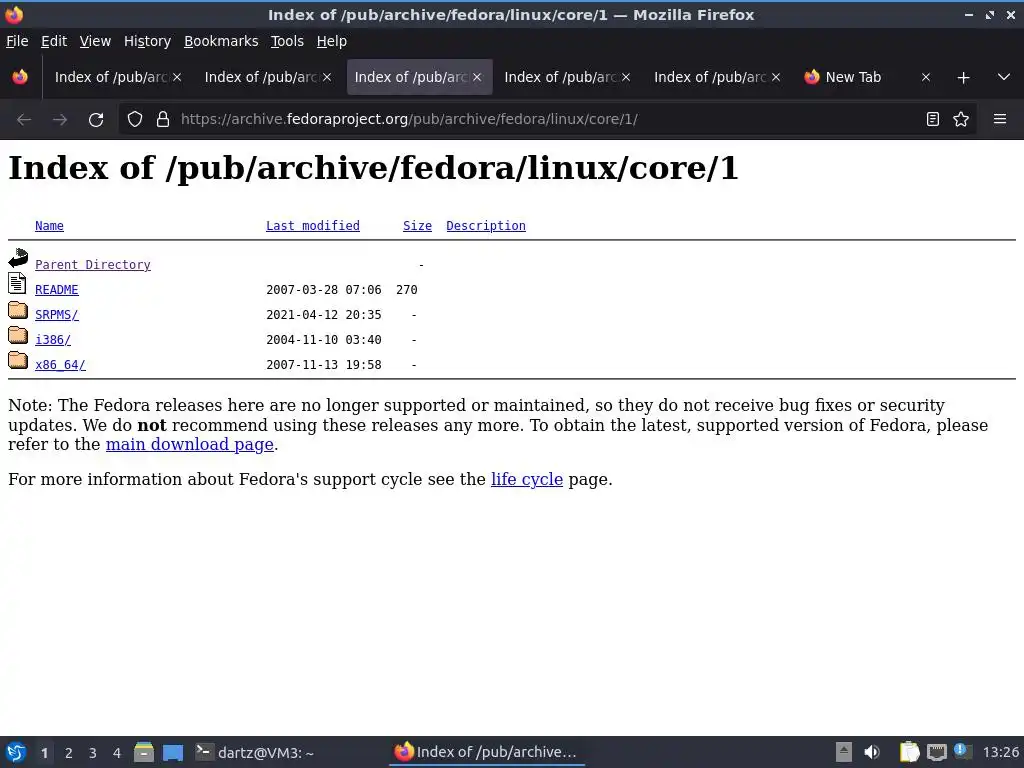1024x768 pixels.
Task: Click README date 2007-03-28 07:06
Action: tap(323, 290)
